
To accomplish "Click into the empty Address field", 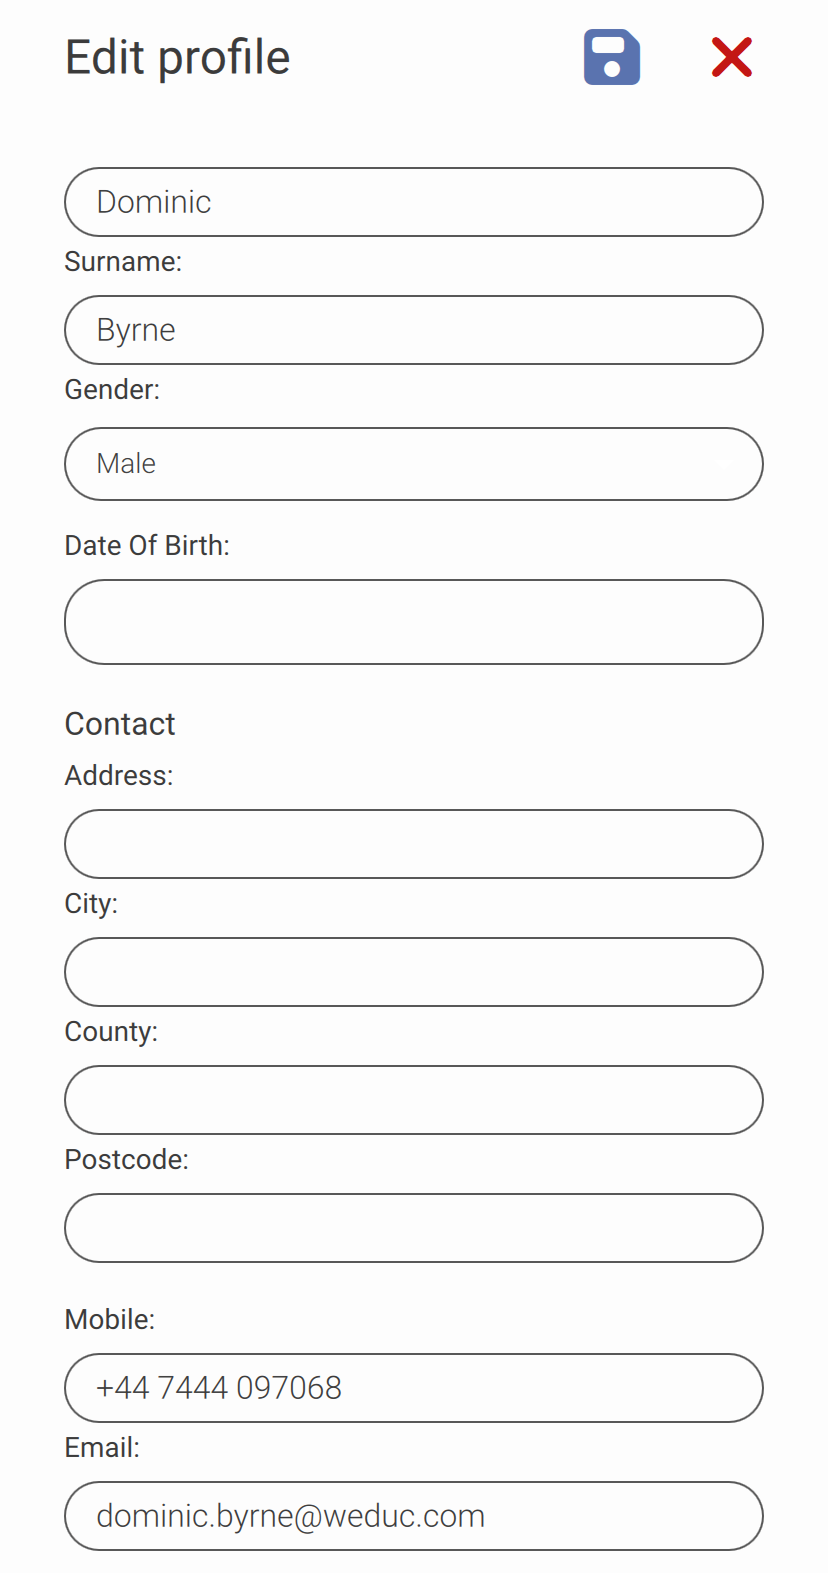I will click(x=414, y=844).
